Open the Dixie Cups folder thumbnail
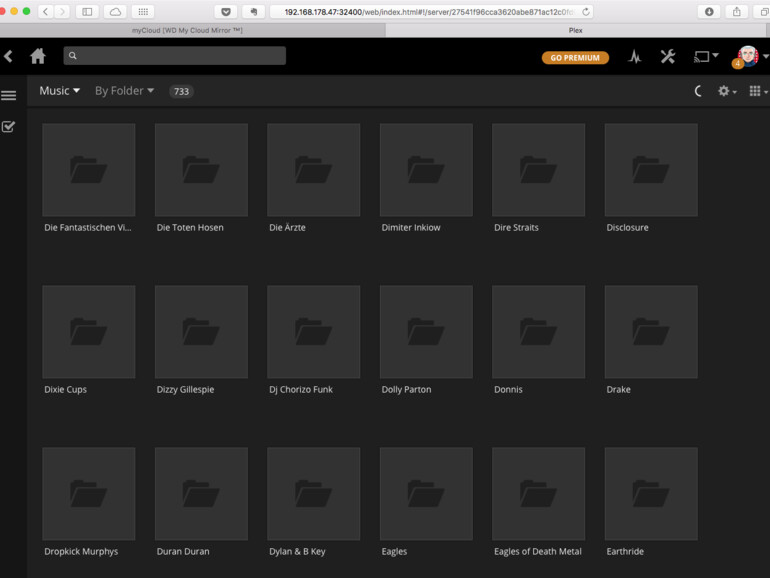770x578 pixels. coord(89,332)
